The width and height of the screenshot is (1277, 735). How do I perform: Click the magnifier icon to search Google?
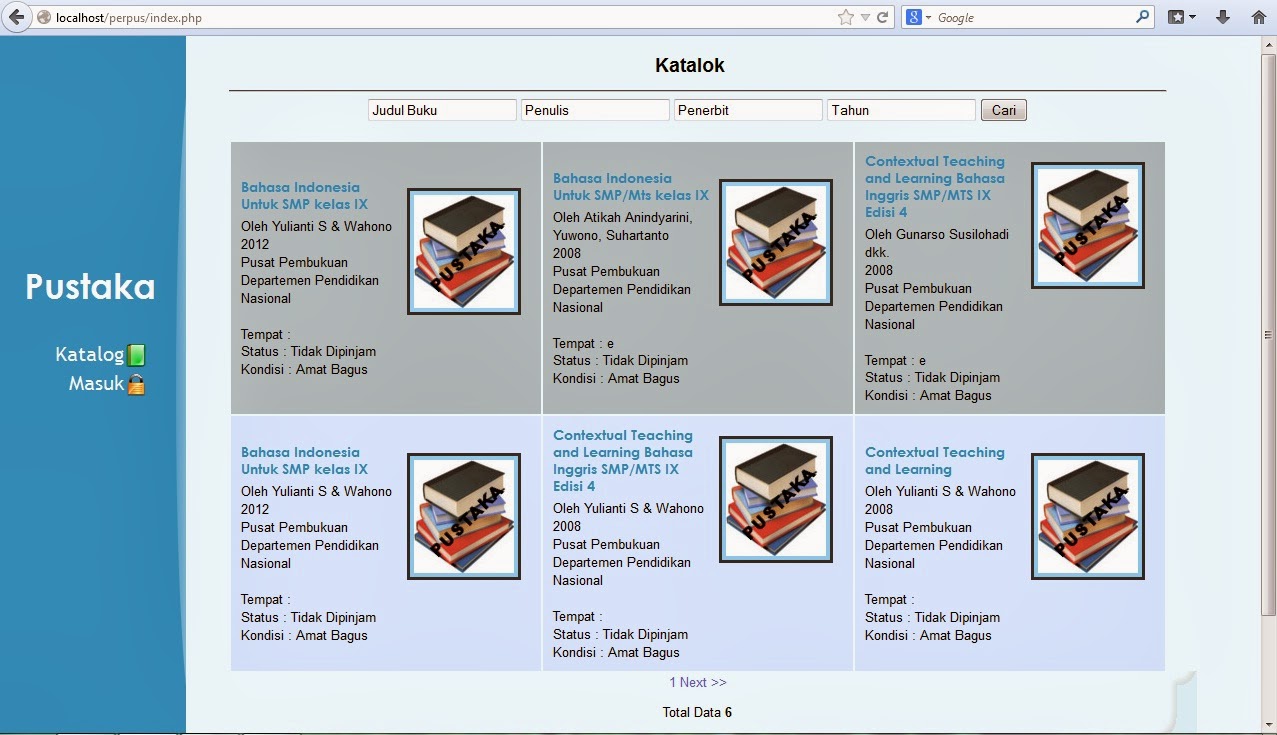point(1142,16)
